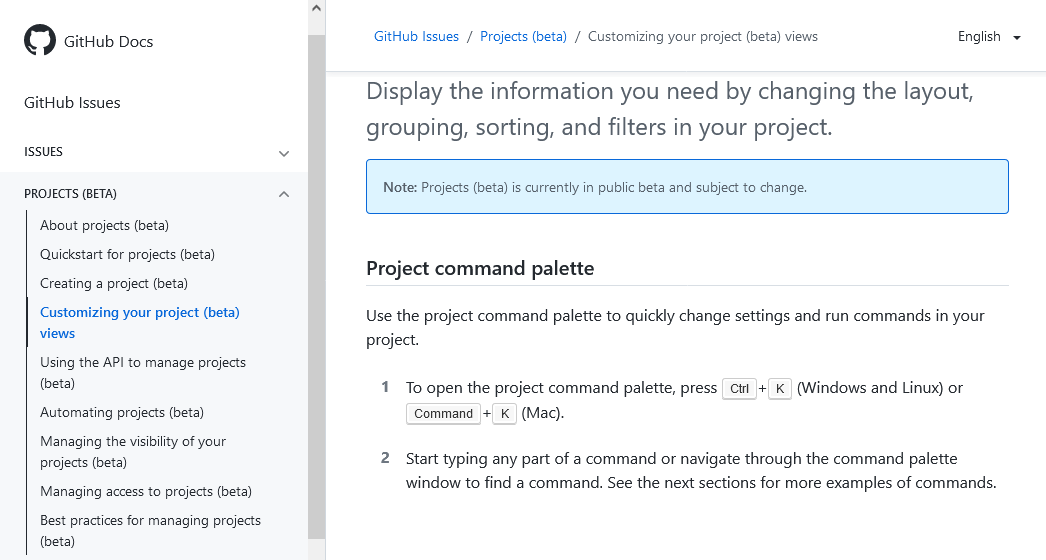Viewport: 1046px width, 560px height.
Task: Click the sidebar scrollbar thumb
Action: click(x=317, y=287)
